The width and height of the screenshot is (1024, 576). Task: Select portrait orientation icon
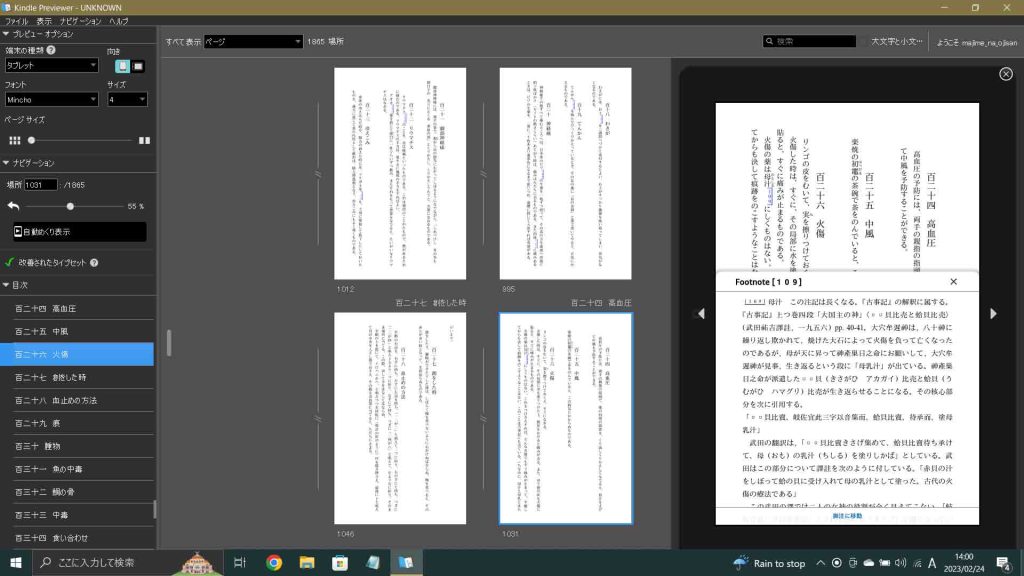(x=122, y=66)
